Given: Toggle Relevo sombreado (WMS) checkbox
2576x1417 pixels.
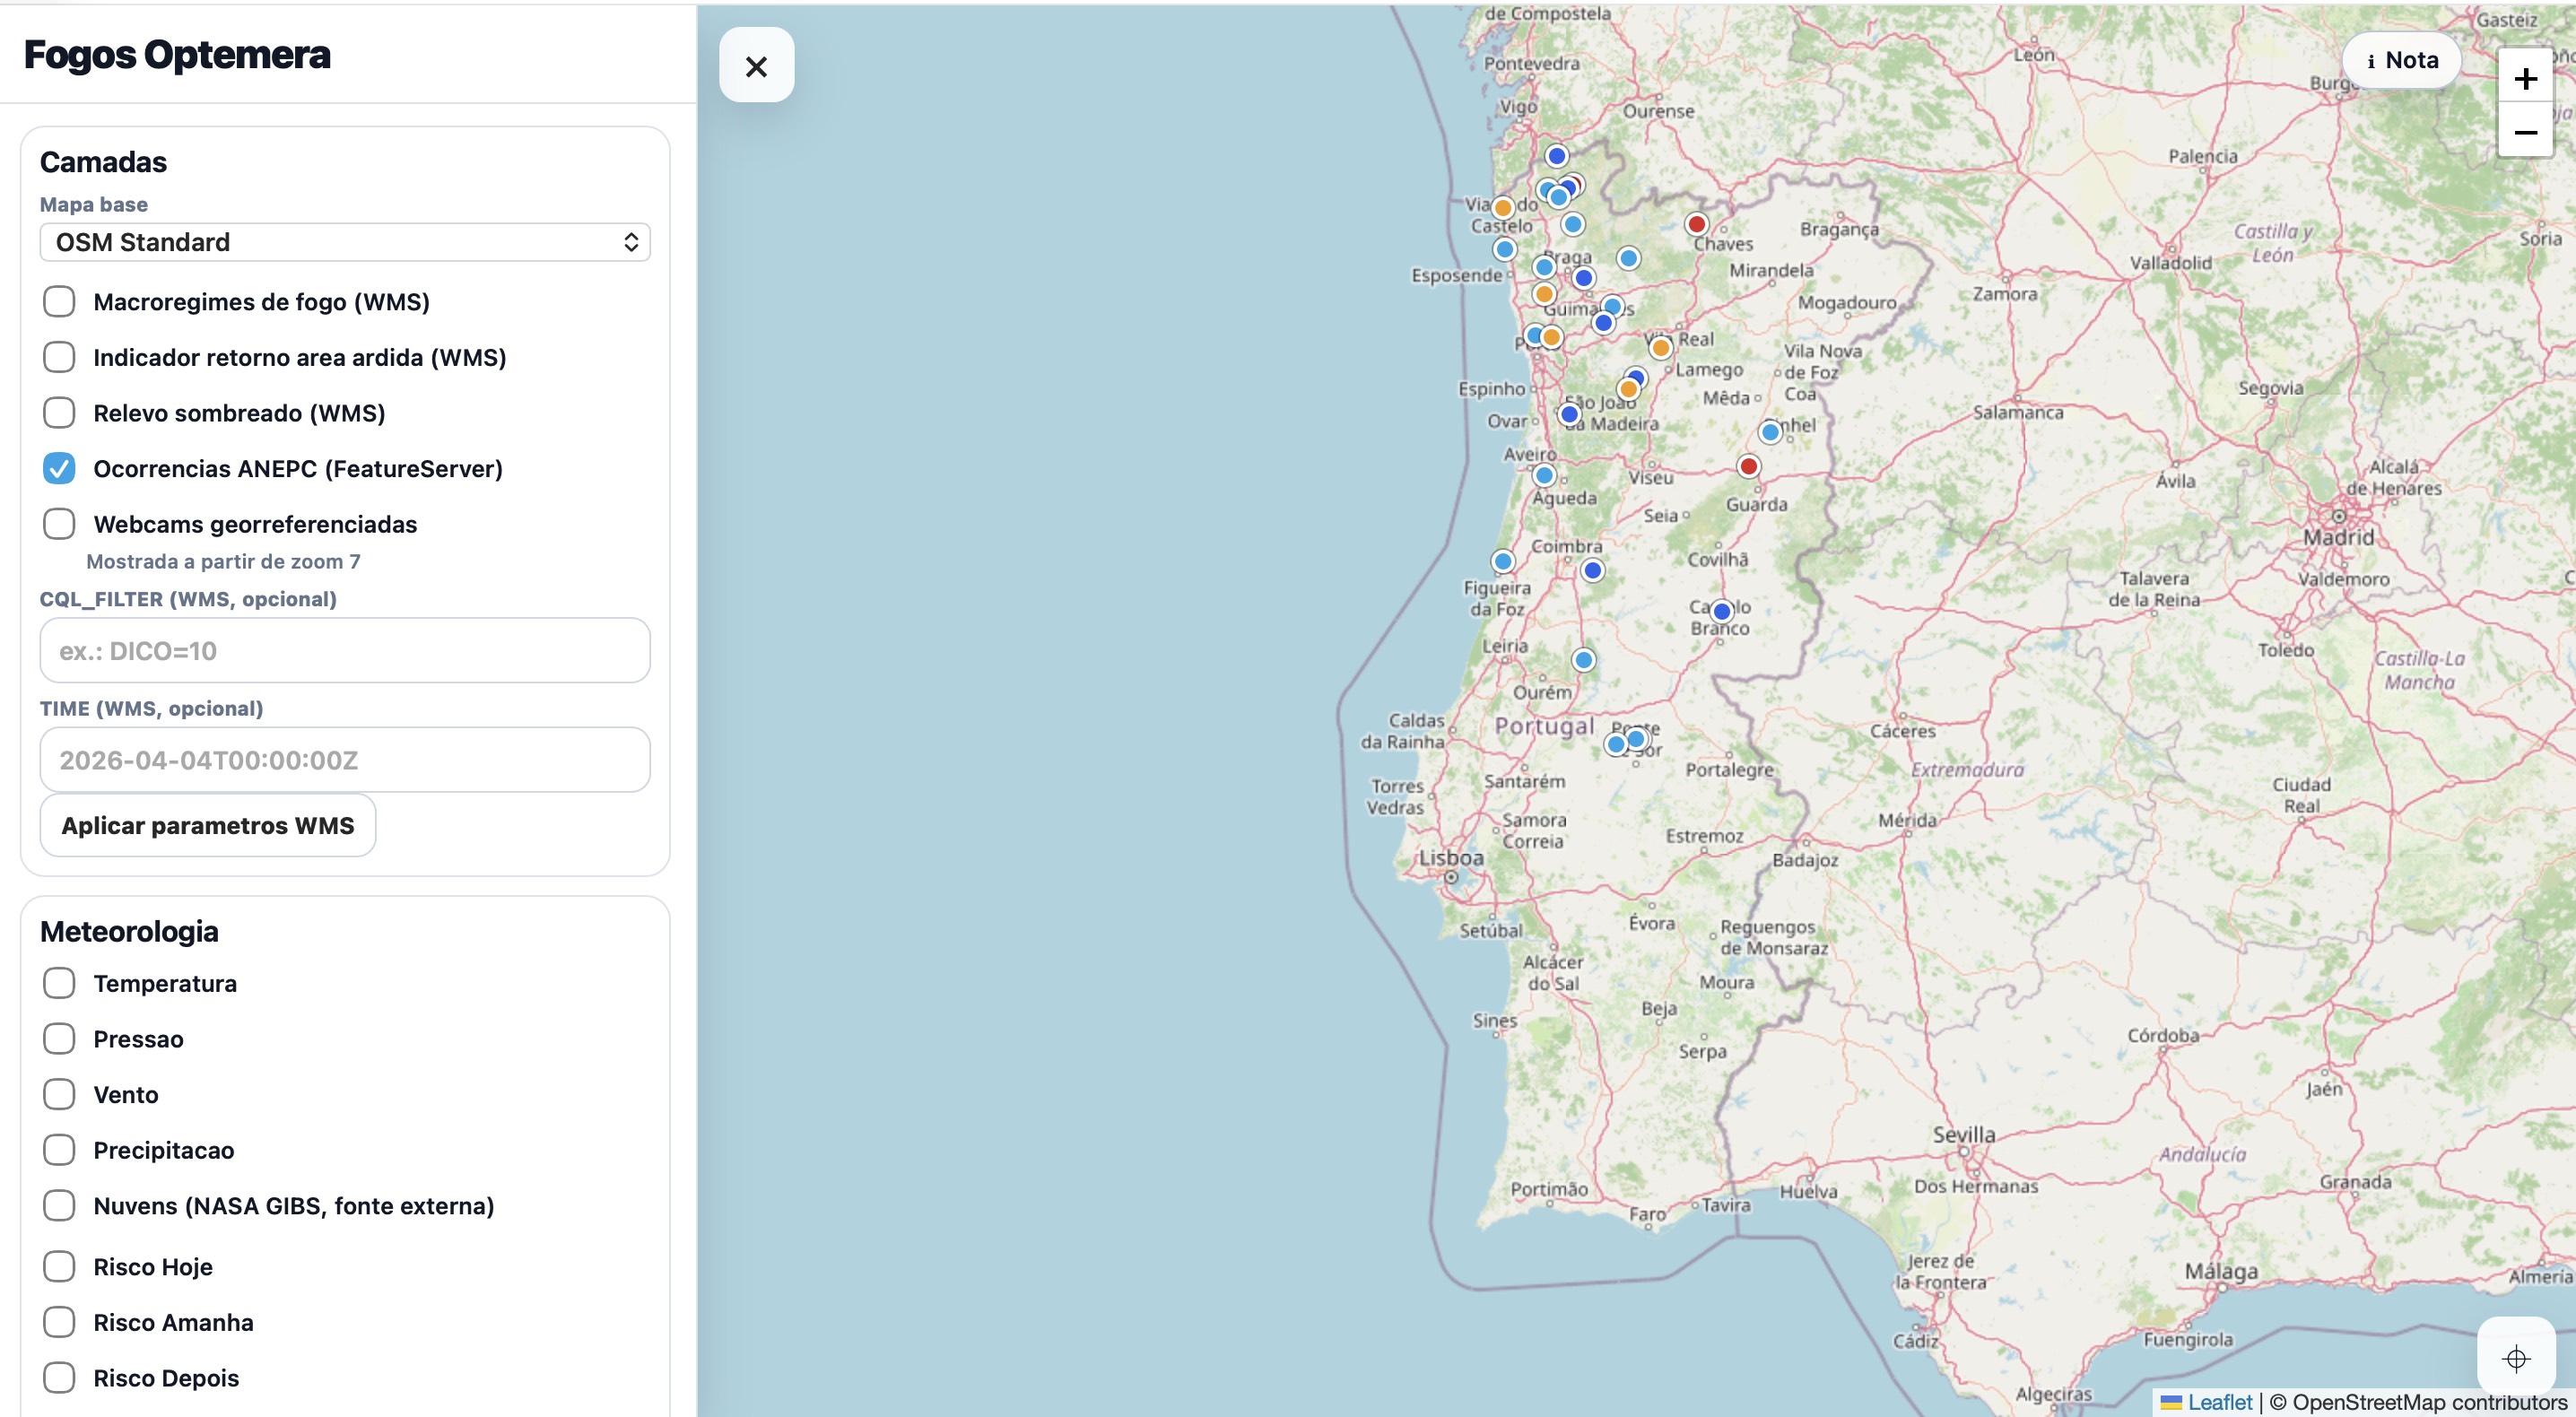Looking at the screenshot, I should pyautogui.click(x=59, y=413).
